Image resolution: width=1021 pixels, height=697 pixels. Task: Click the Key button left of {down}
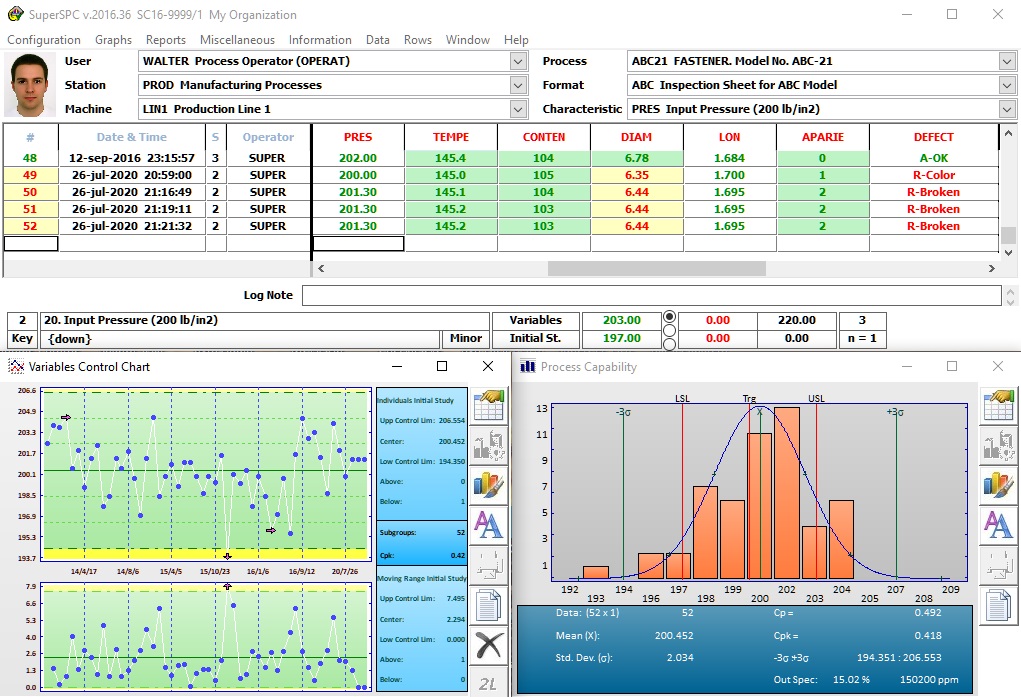[22, 339]
